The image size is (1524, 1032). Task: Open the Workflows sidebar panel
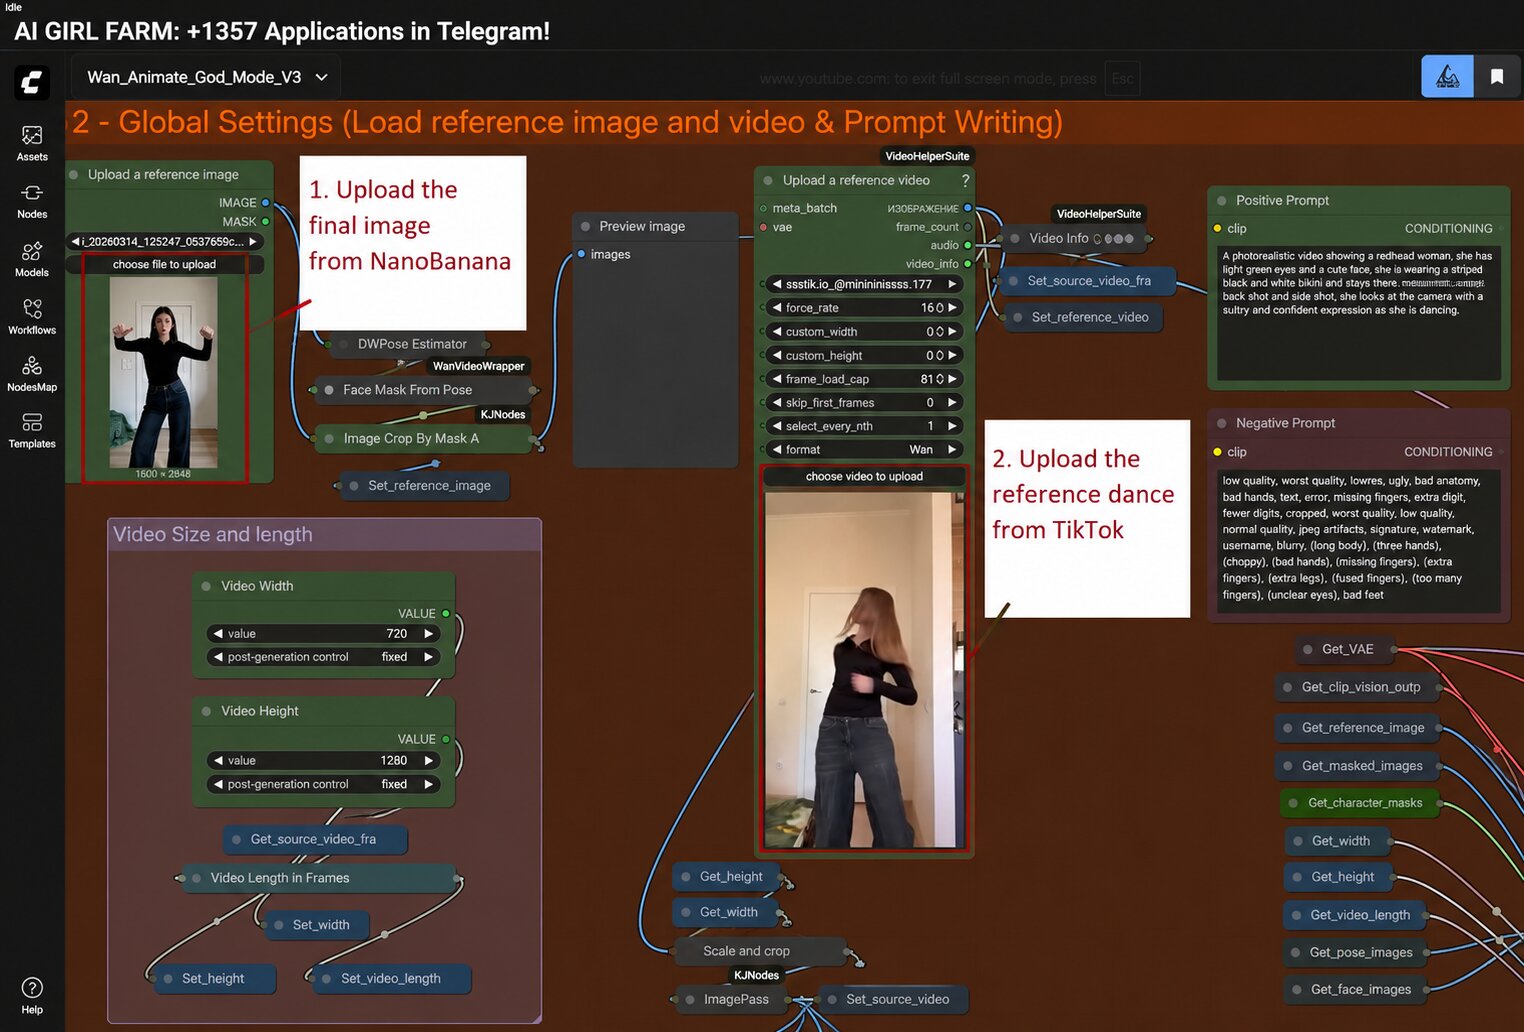coord(32,316)
